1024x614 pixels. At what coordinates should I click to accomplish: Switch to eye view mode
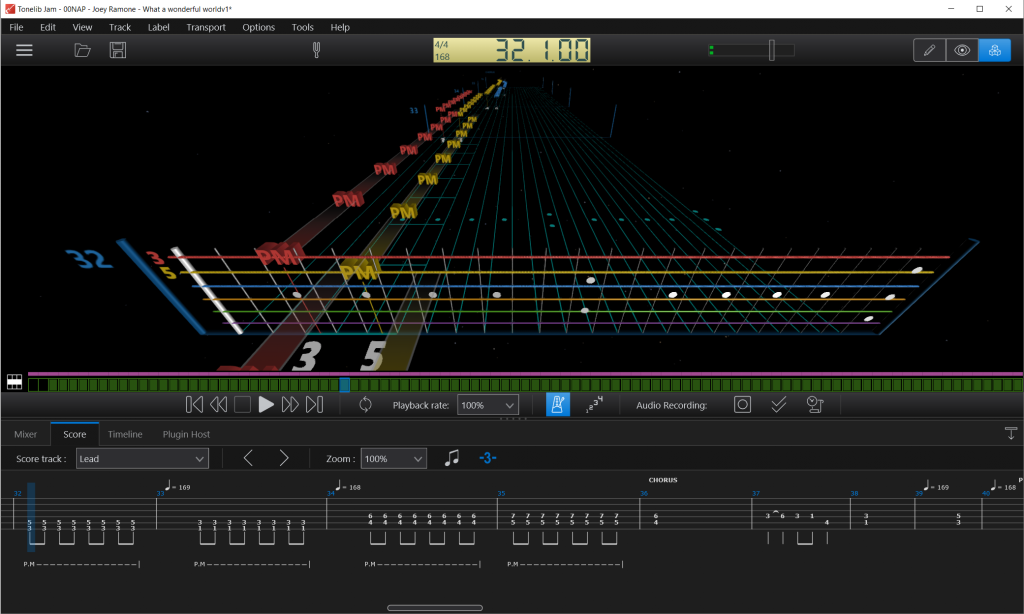click(962, 49)
